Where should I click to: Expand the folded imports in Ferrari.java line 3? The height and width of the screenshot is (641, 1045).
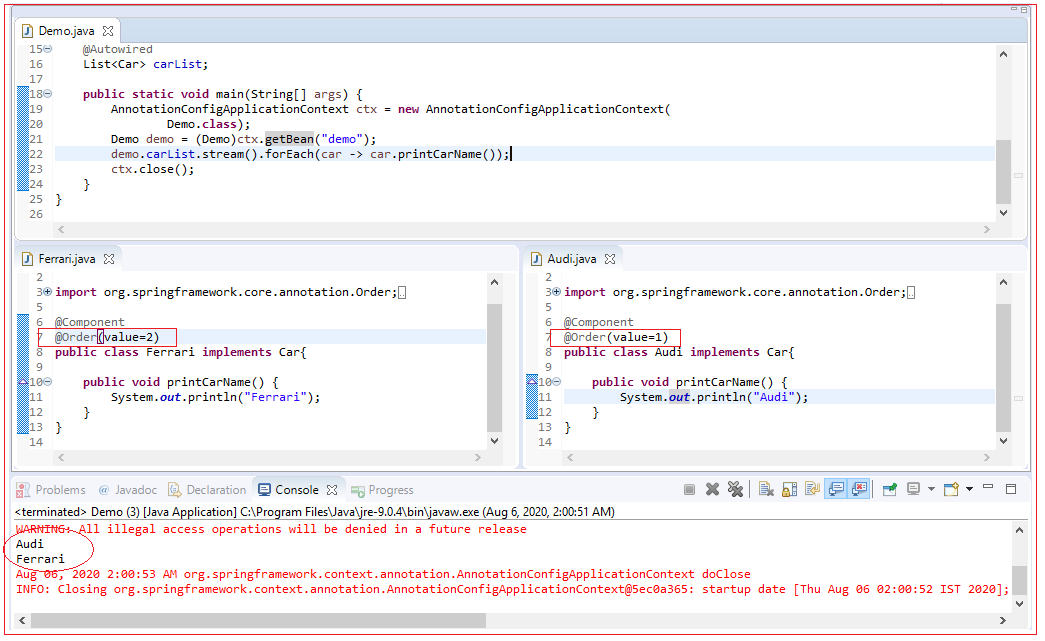click(48, 292)
